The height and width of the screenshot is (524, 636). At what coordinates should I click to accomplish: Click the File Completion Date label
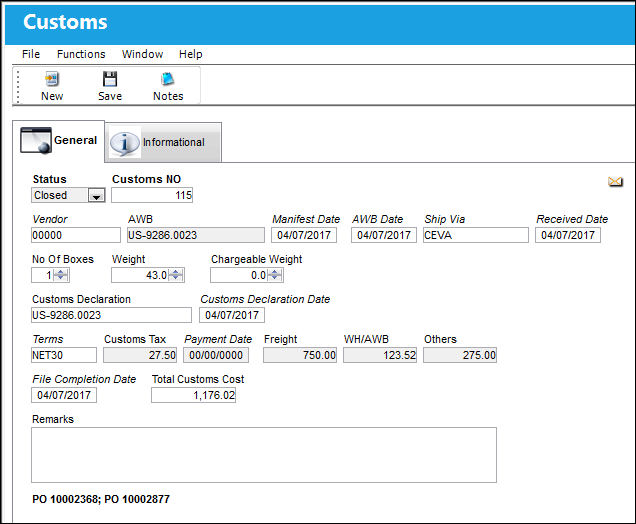pyautogui.click(x=84, y=379)
